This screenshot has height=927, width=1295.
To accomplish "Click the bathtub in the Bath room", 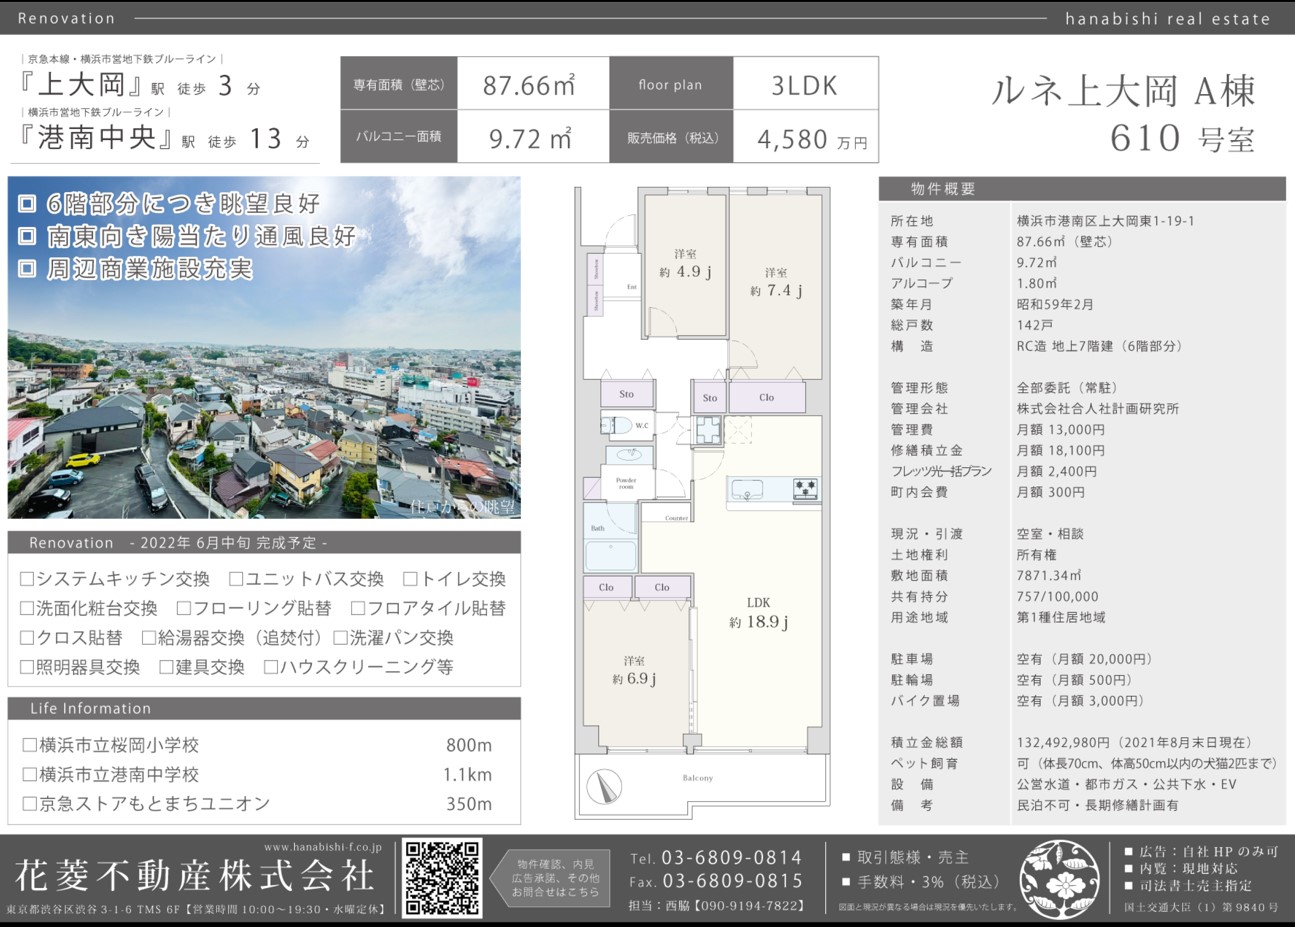I will [610, 555].
